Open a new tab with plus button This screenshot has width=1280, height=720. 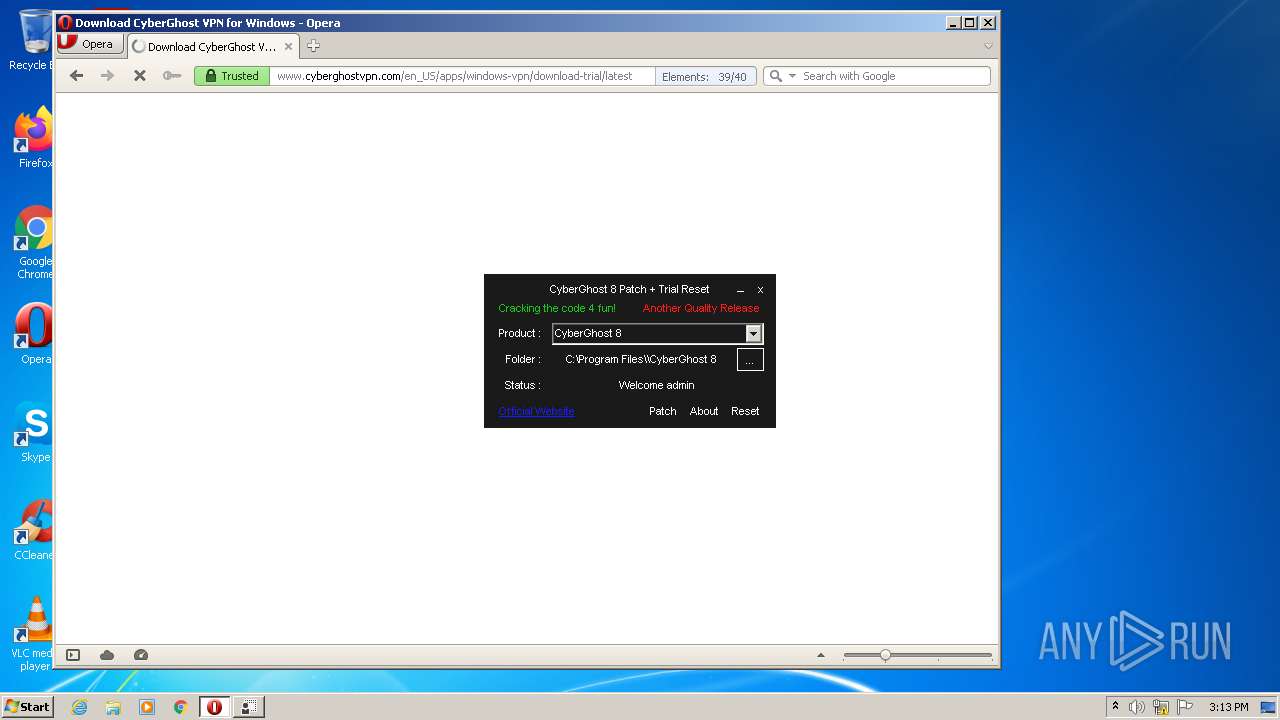click(x=313, y=46)
